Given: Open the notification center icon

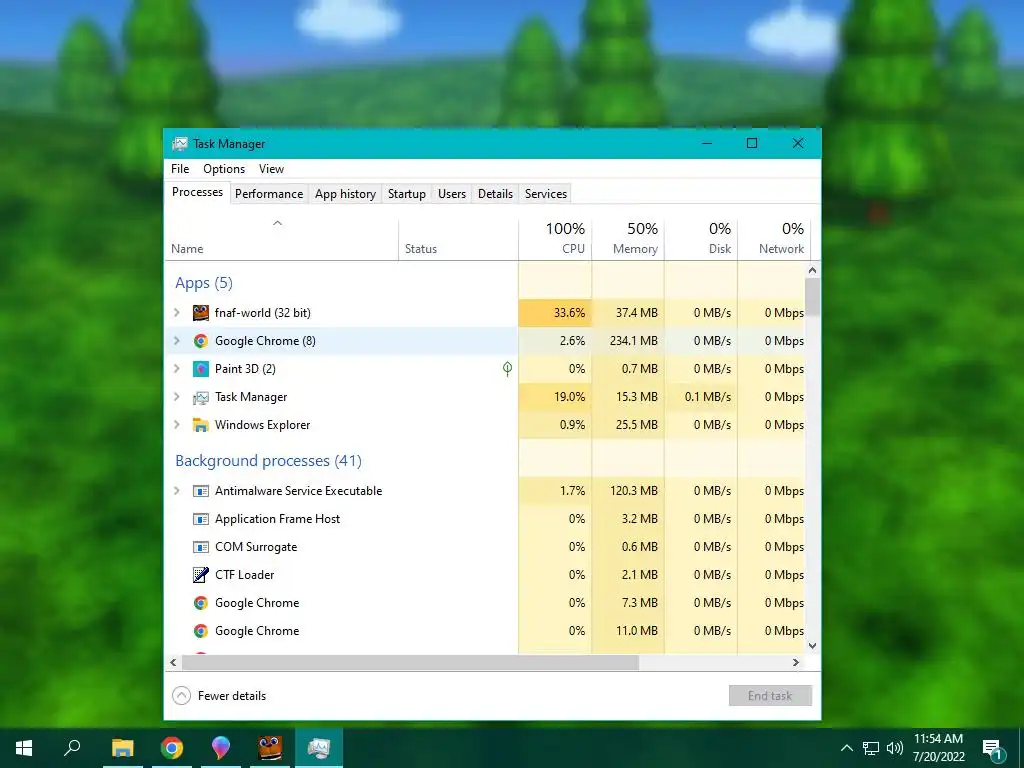Looking at the screenshot, I should click(993, 748).
